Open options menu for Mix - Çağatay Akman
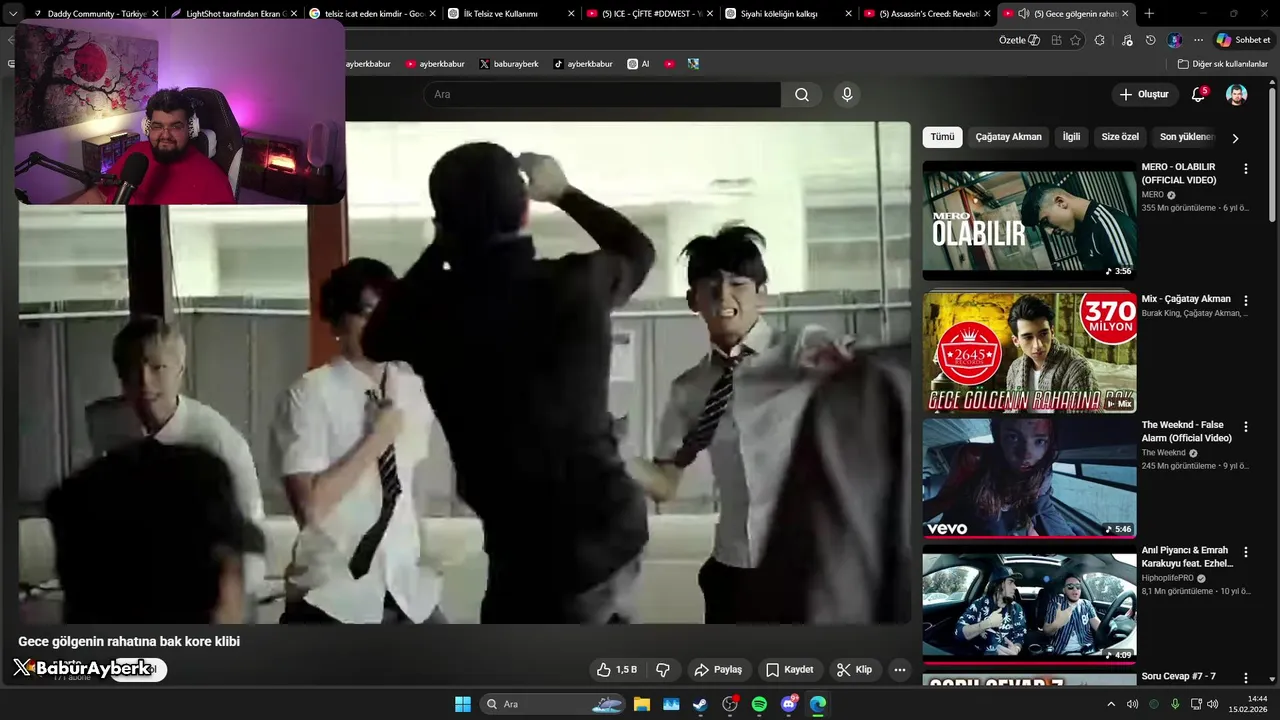This screenshot has height=720, width=1280. [1245, 300]
